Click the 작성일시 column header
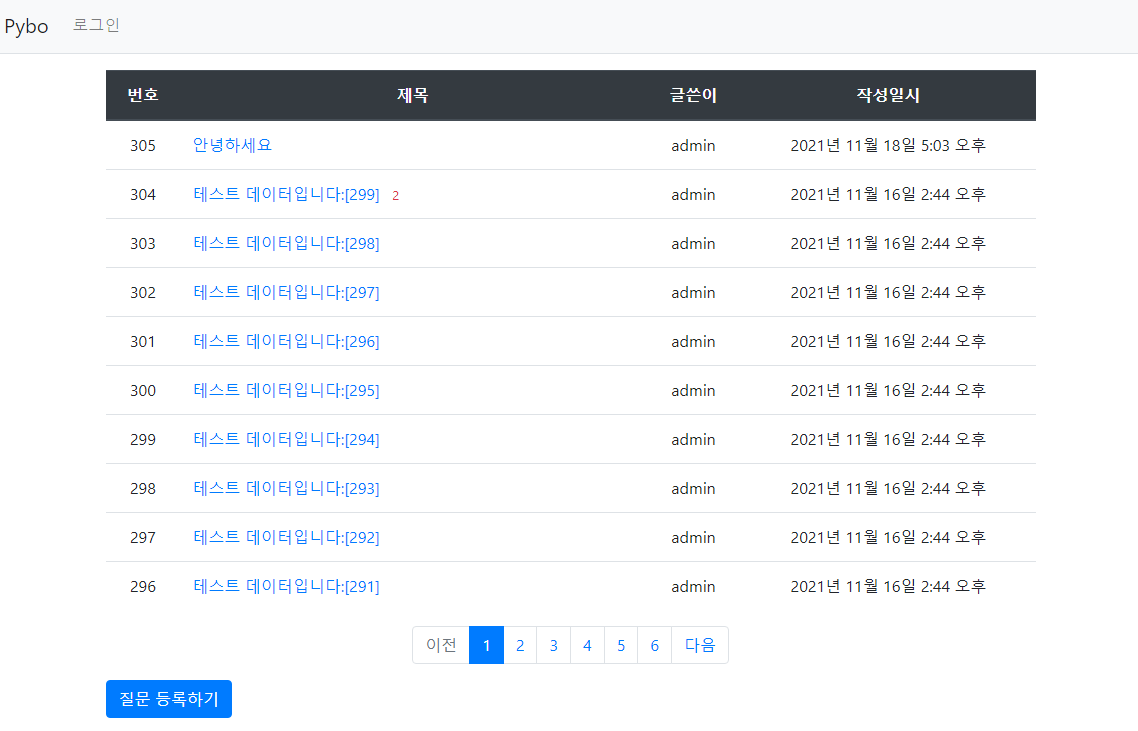 pos(888,95)
